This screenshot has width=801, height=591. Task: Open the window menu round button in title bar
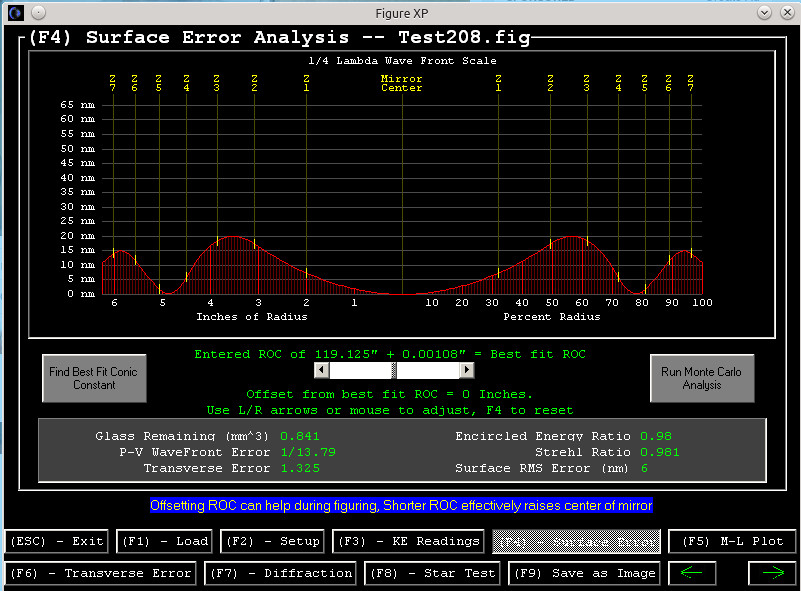click(39, 13)
